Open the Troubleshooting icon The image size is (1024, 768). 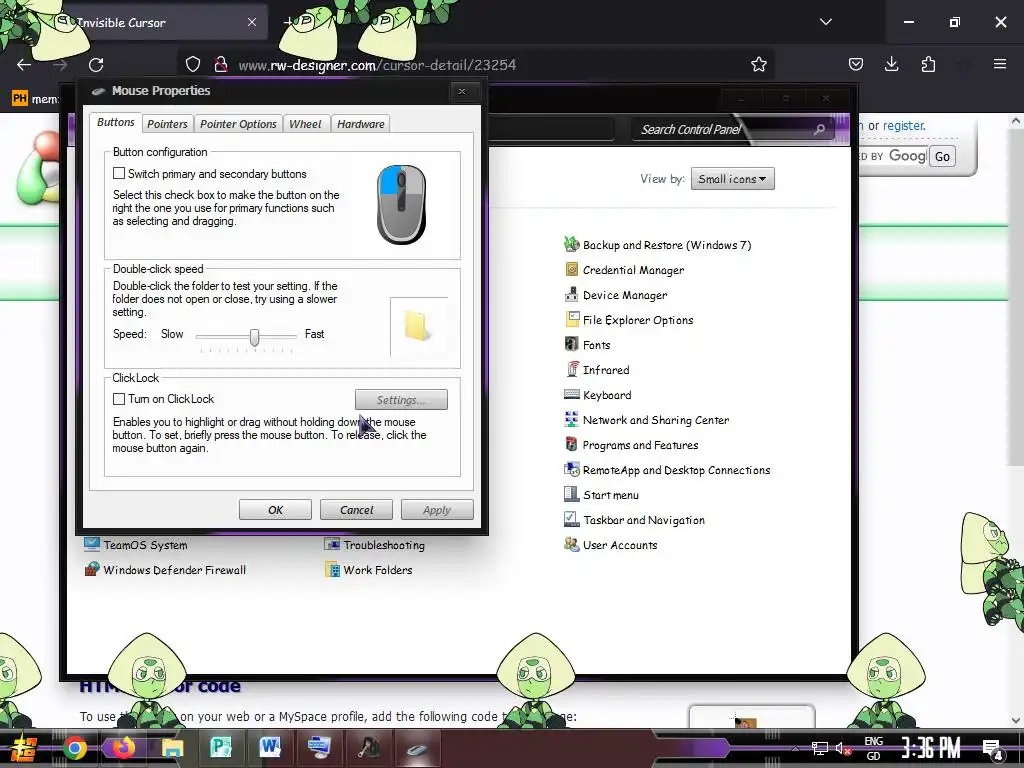tap(332, 545)
